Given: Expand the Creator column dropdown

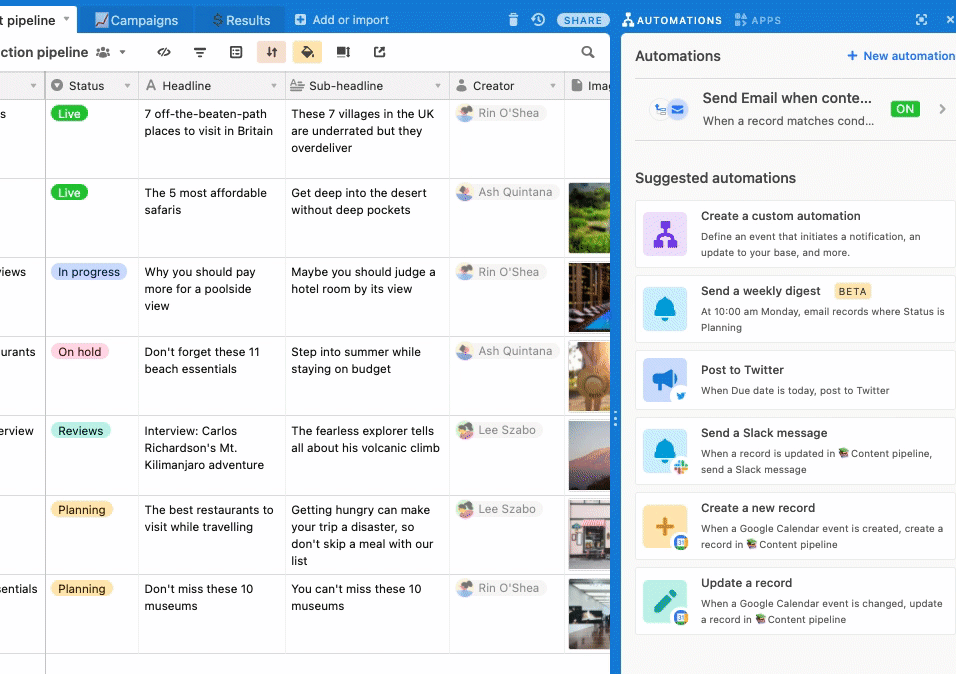Looking at the screenshot, I should (553, 86).
